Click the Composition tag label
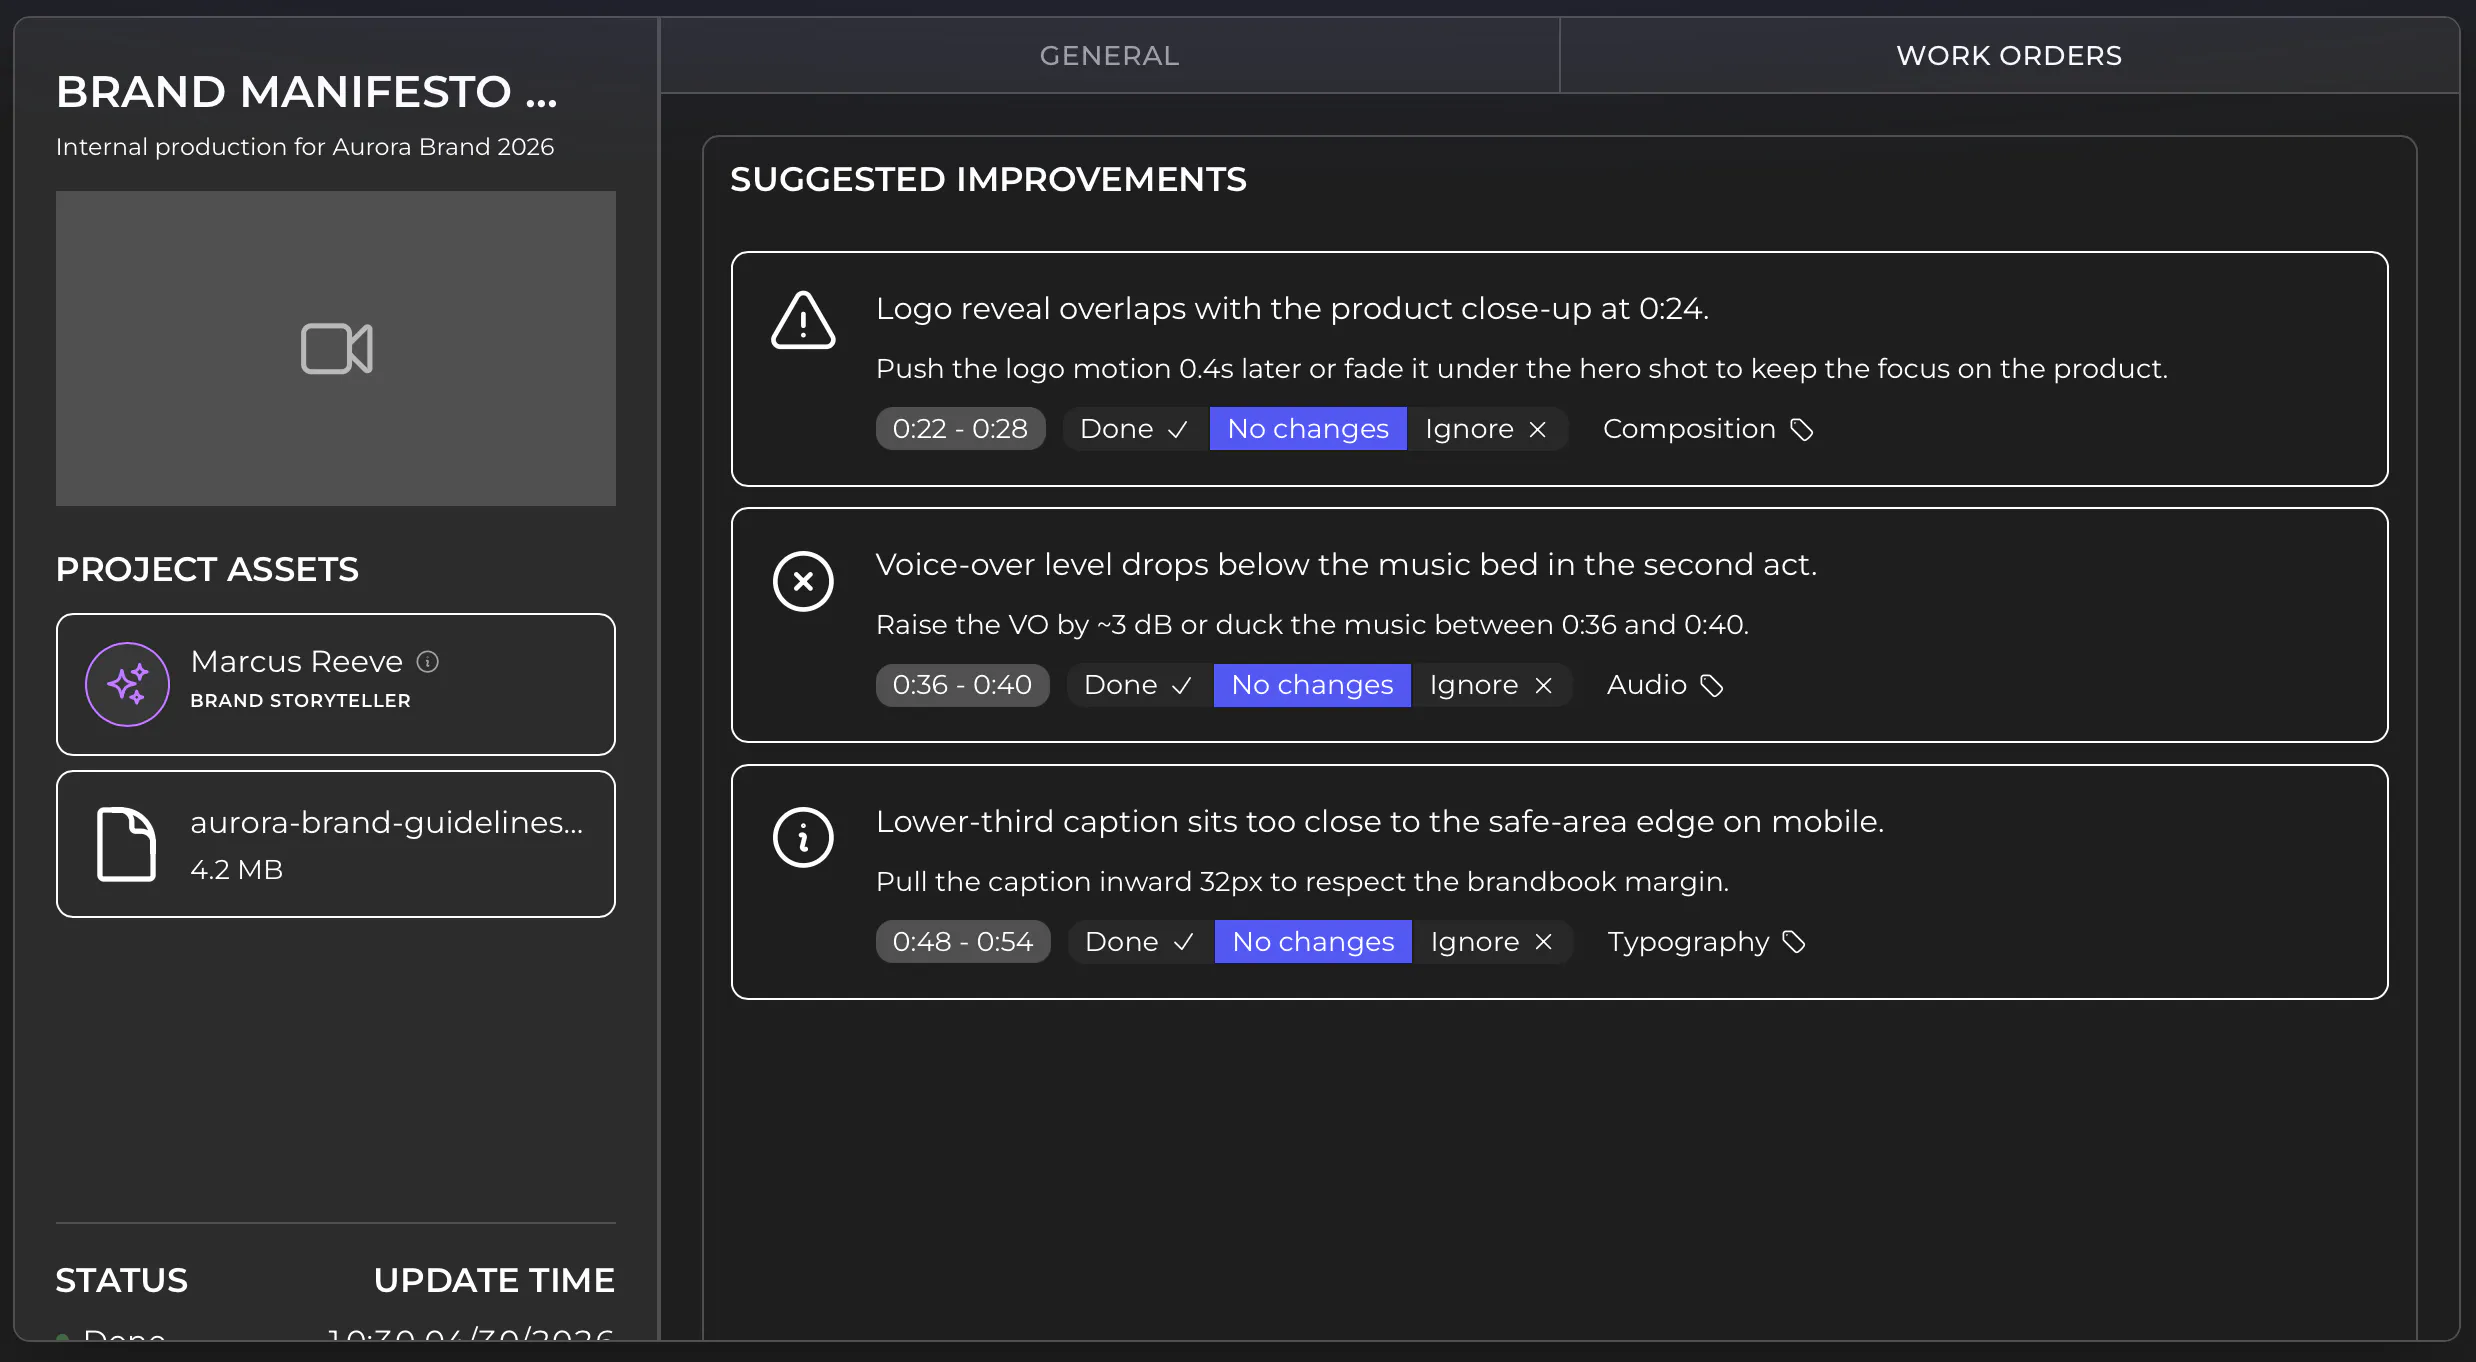The width and height of the screenshot is (2476, 1362). [1689, 429]
